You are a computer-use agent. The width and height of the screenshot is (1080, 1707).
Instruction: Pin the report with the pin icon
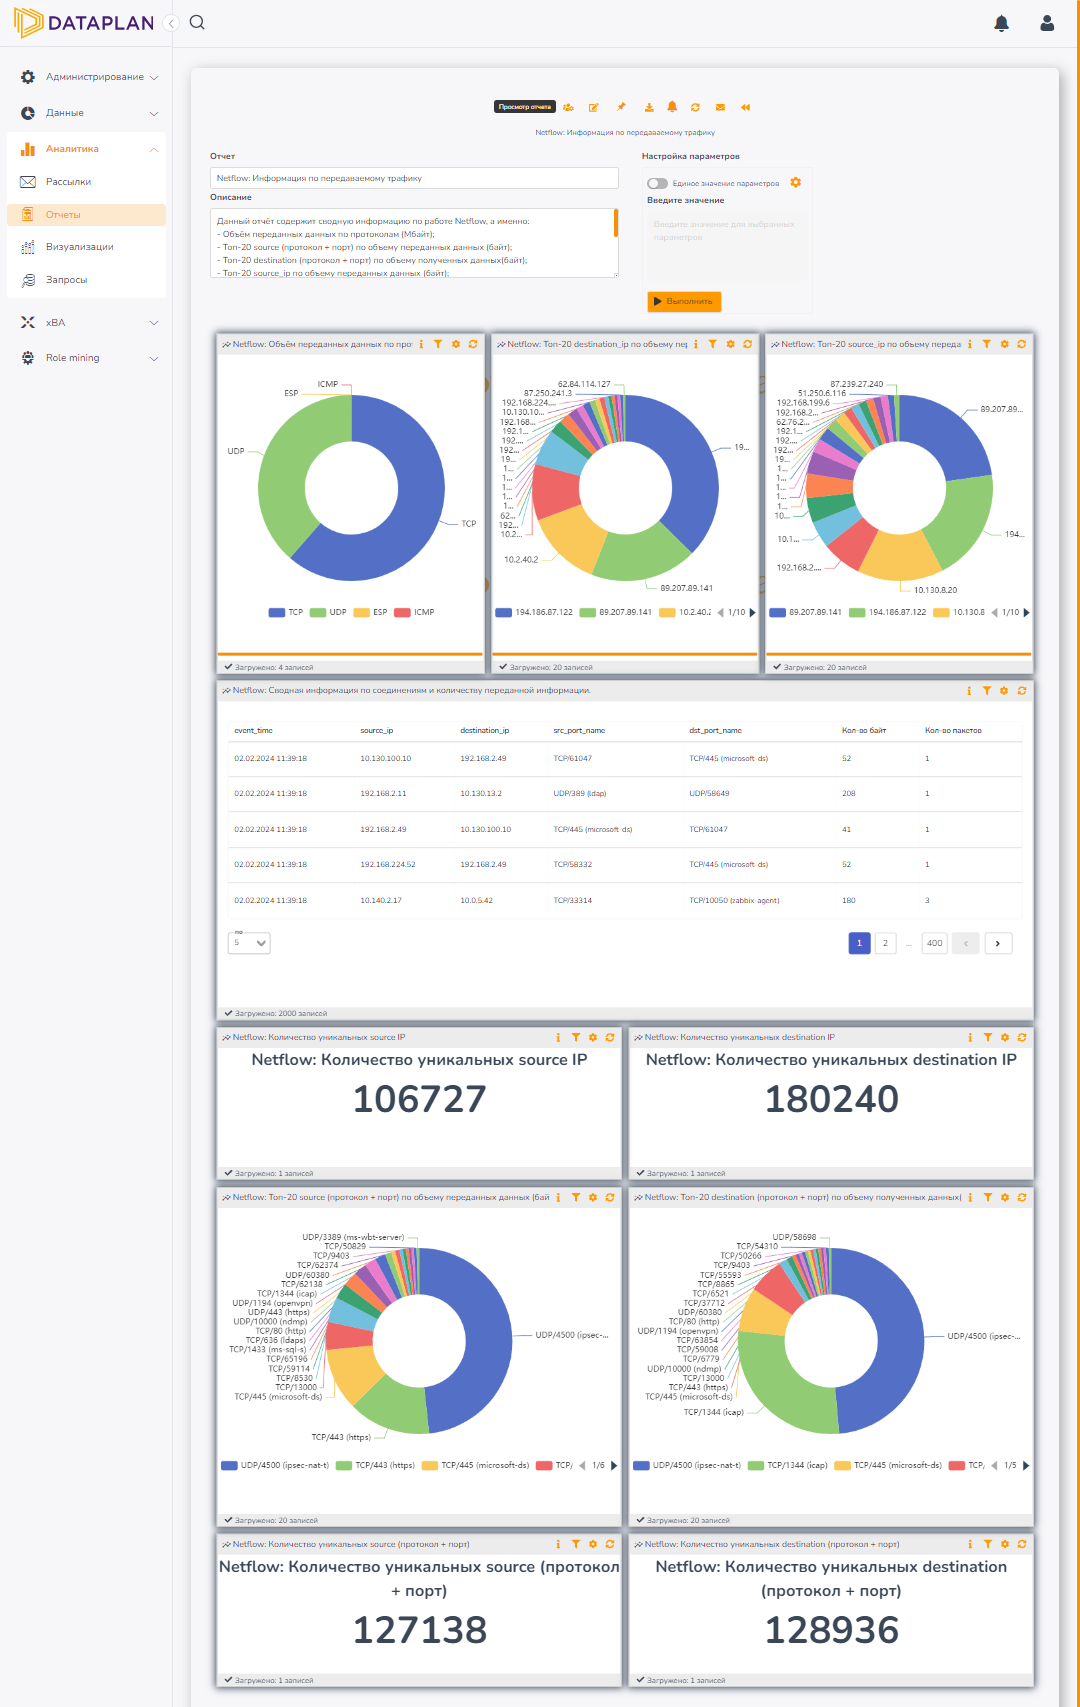621,107
